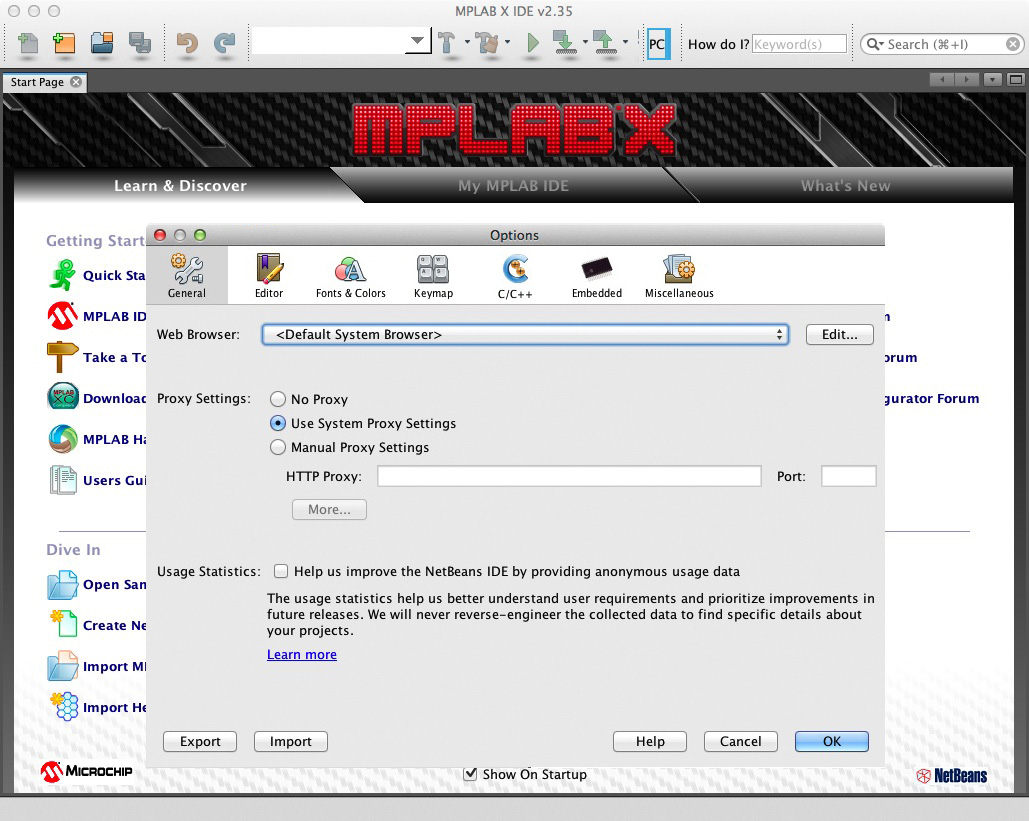Select the Keymap options category

(433, 275)
